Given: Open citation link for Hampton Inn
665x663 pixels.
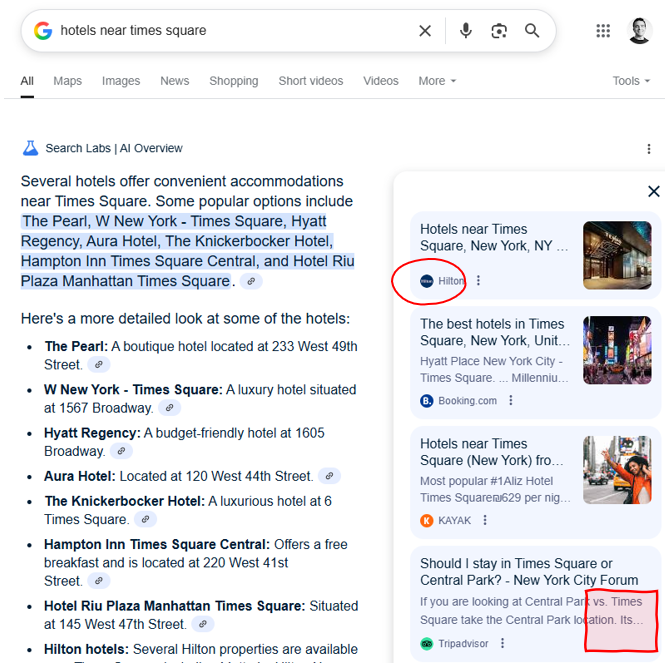Looking at the screenshot, I should coord(98,581).
